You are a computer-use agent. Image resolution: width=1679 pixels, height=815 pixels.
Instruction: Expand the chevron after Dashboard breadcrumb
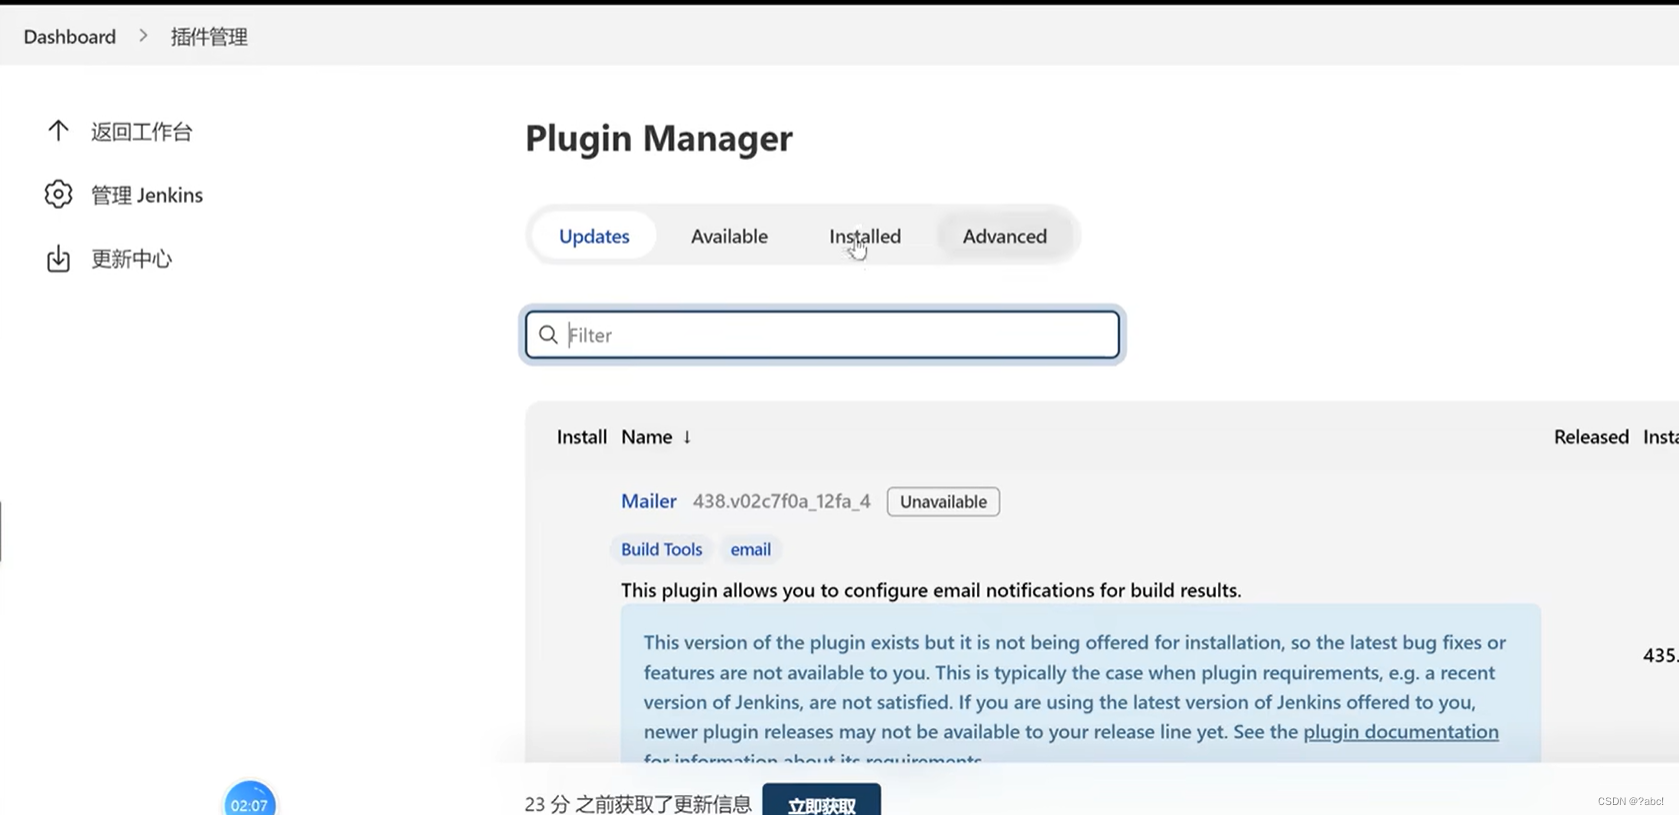(143, 36)
